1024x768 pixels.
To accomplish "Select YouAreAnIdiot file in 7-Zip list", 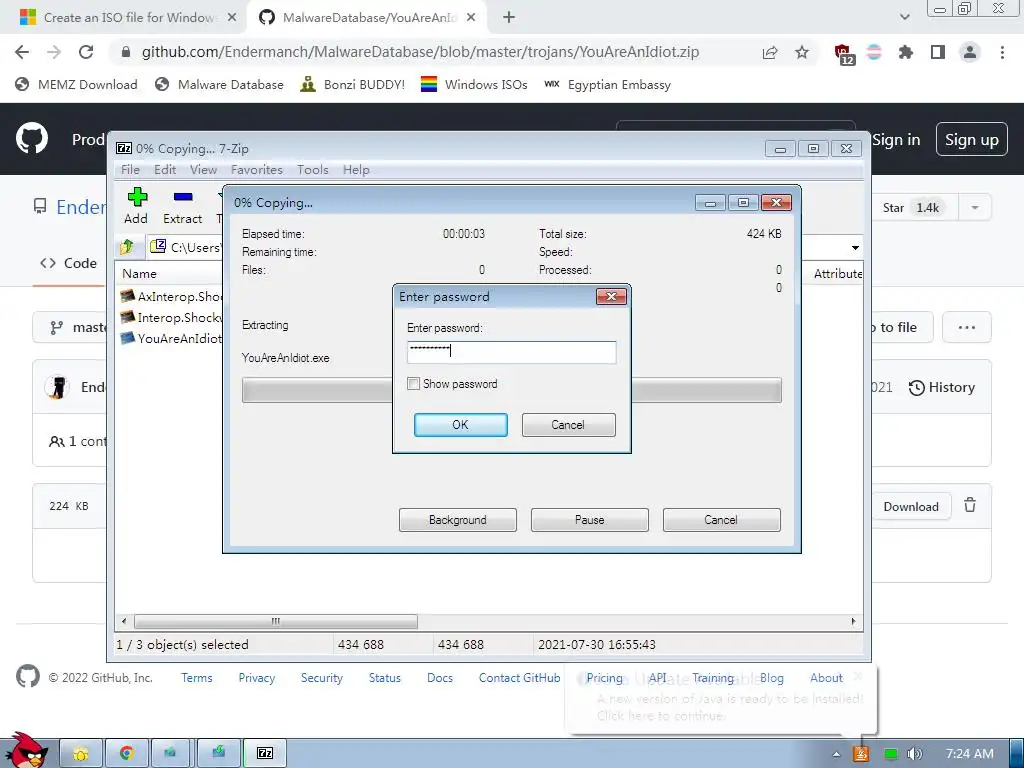I will tap(172, 338).
